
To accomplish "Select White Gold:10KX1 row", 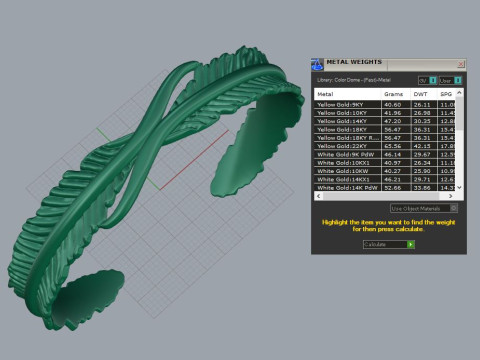I will click(385, 163).
